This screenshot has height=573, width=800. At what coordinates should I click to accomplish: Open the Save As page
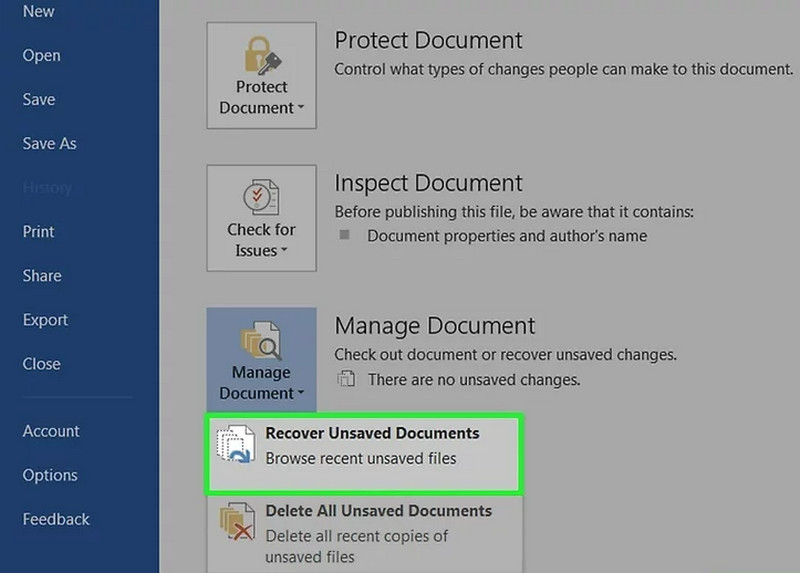point(50,144)
